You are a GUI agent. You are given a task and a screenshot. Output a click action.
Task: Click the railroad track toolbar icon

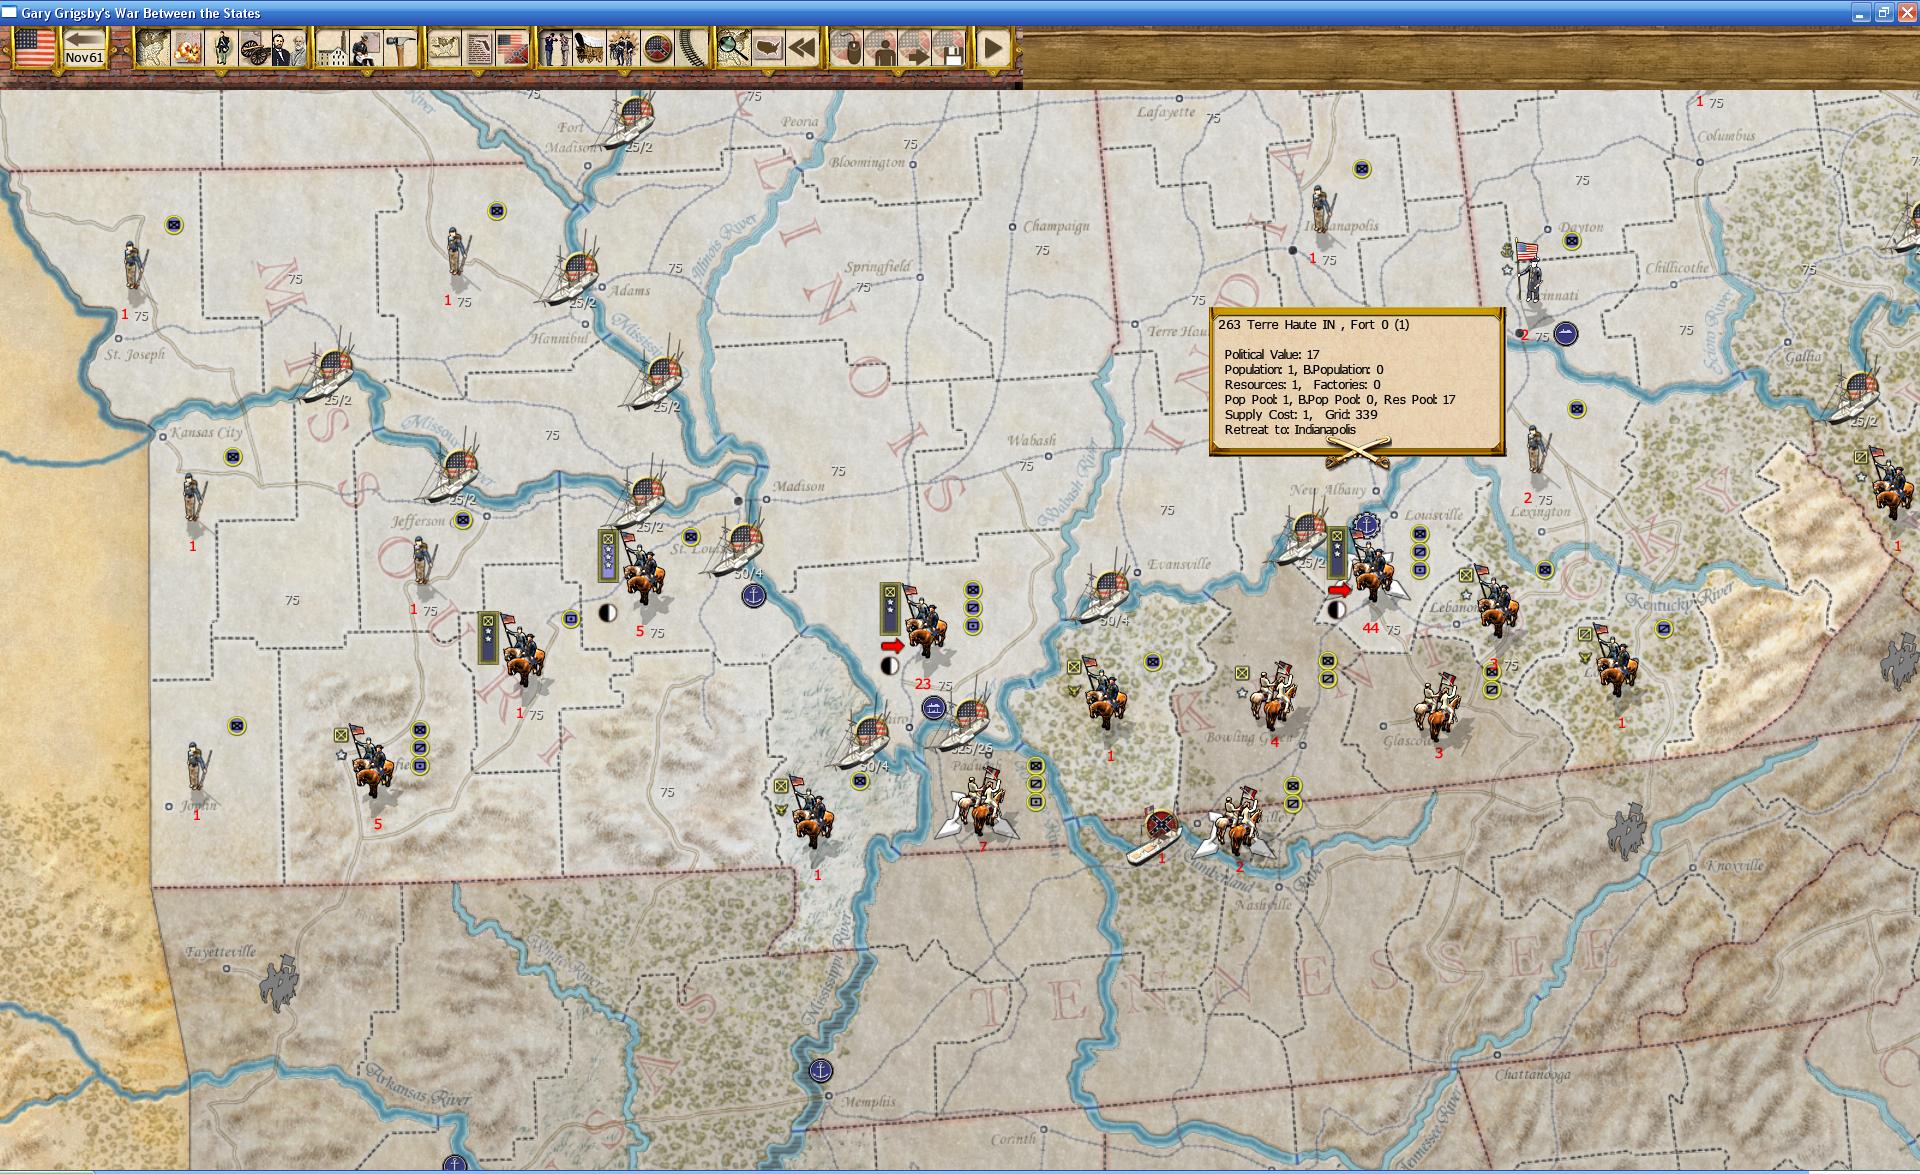(x=691, y=47)
